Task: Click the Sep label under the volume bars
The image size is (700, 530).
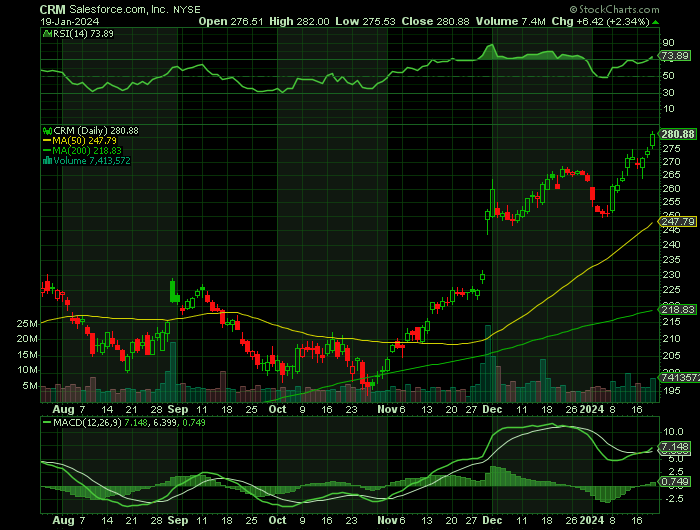Action: pyautogui.click(x=178, y=409)
